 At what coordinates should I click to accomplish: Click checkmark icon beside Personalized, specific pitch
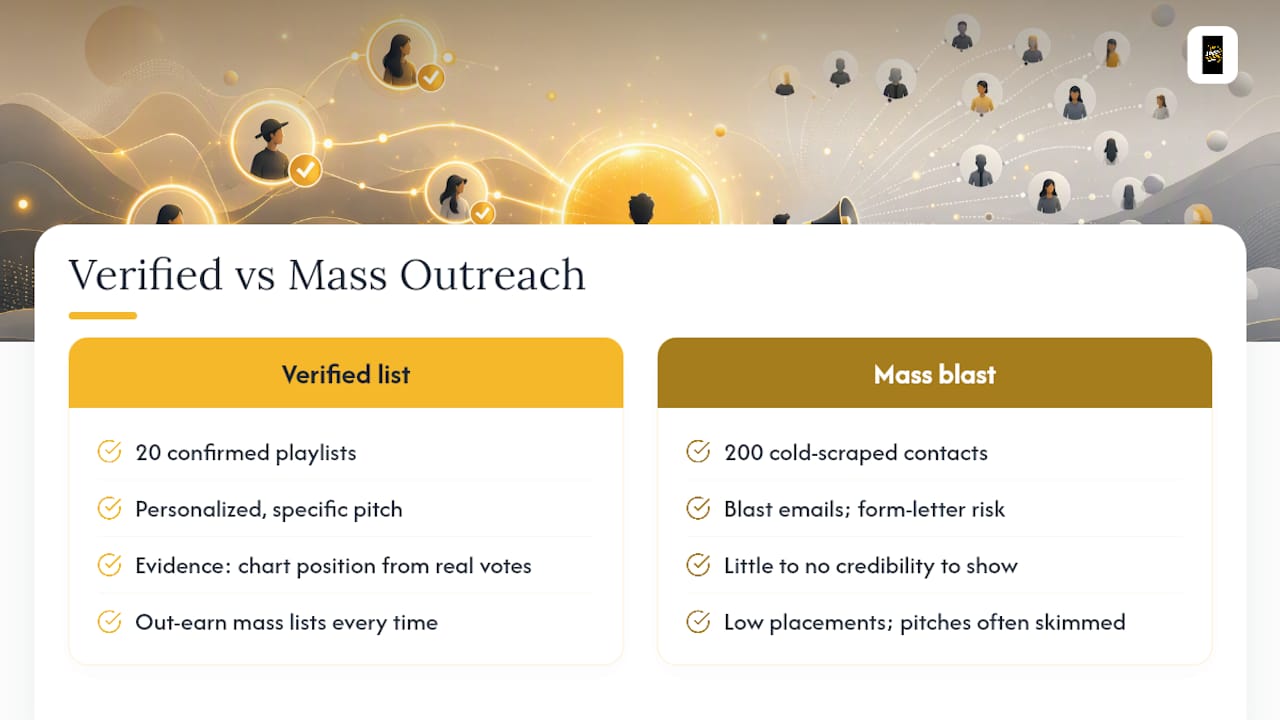[109, 509]
